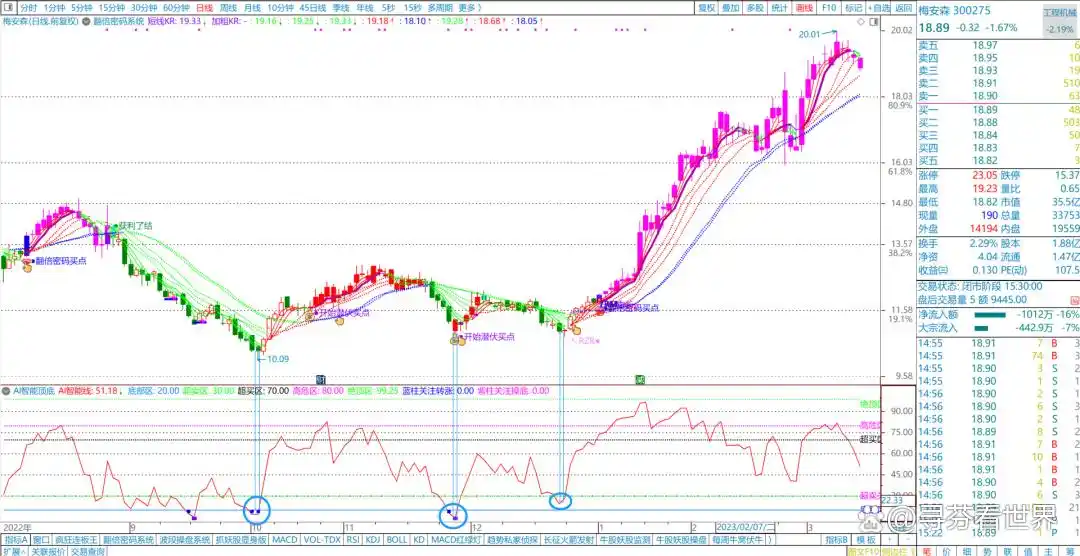Select the BOLL indicator tab
Image resolution: width=1080 pixels, height=556 pixels.
click(396, 539)
